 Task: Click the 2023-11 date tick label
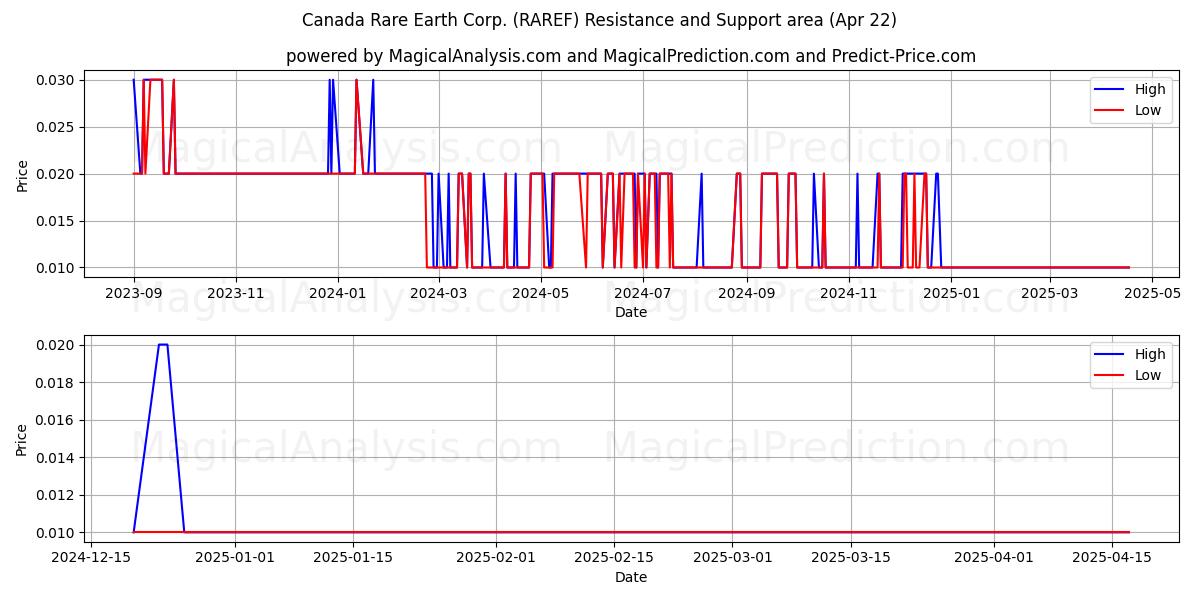[x=236, y=293]
